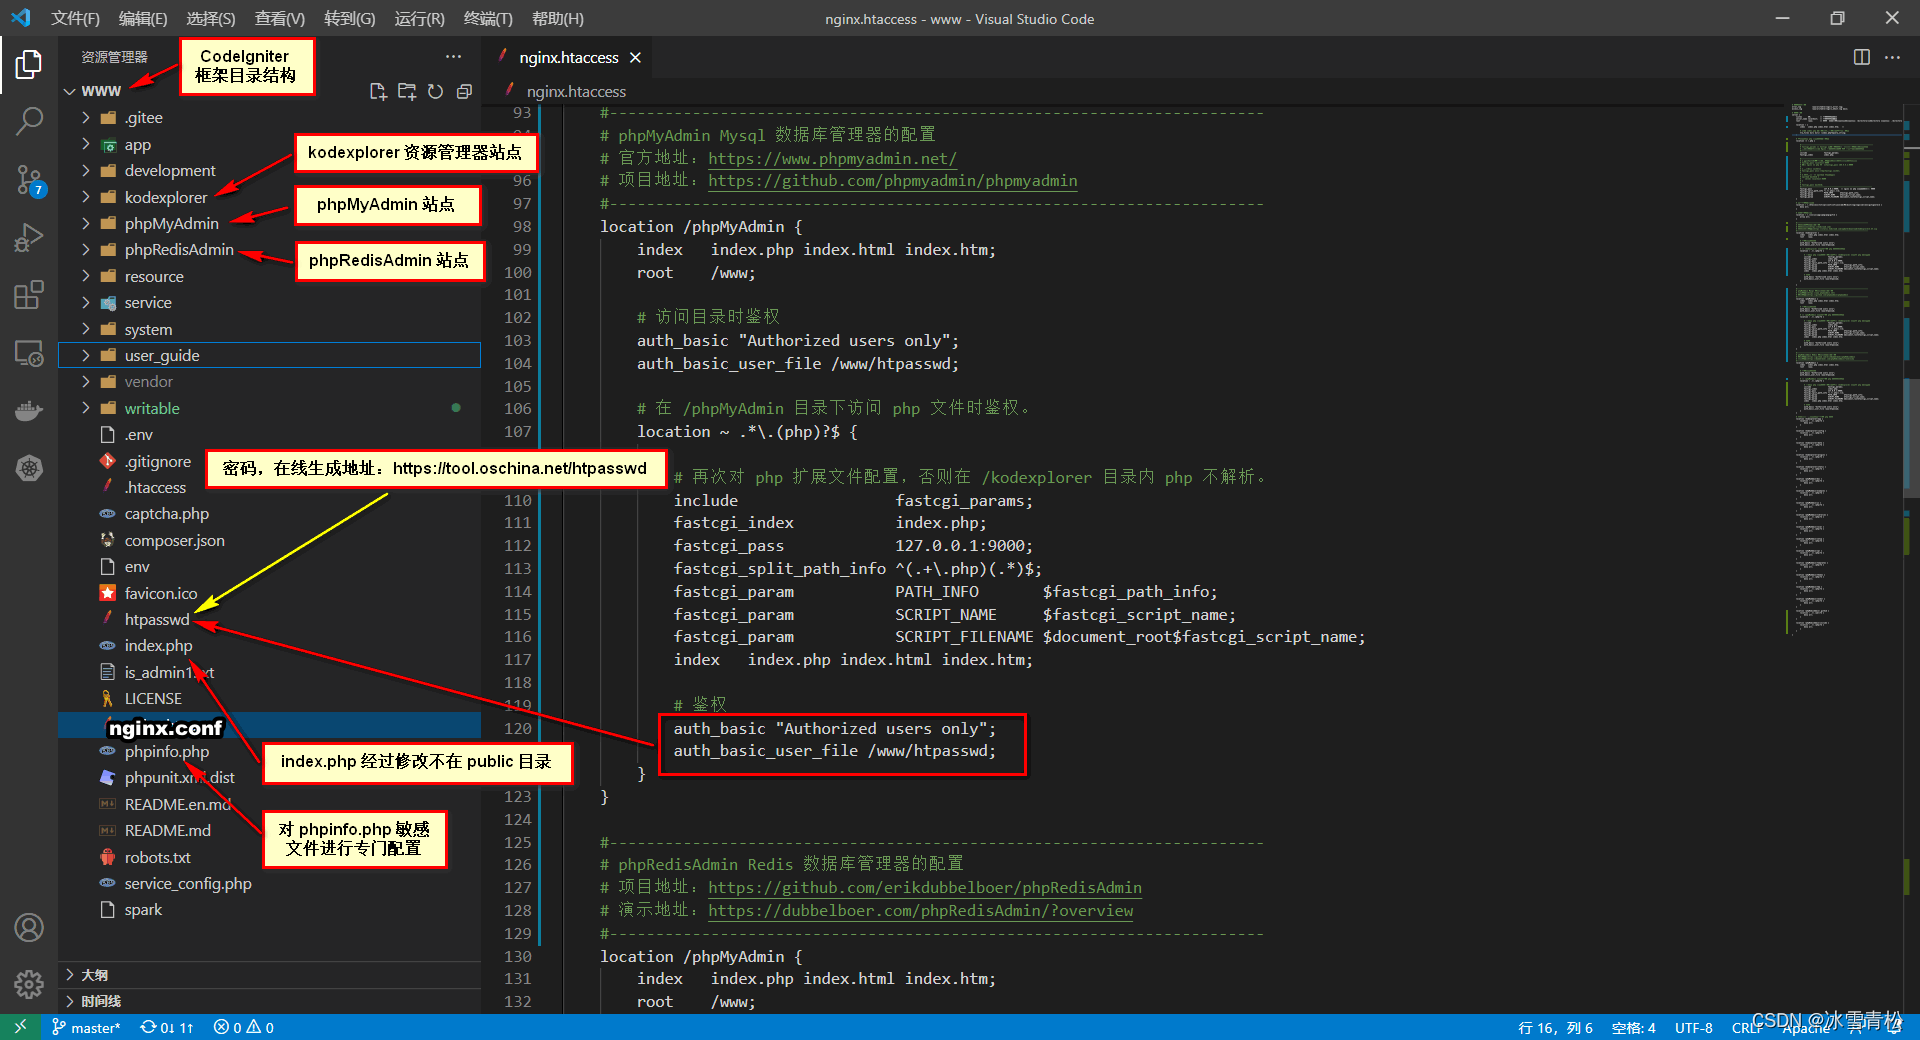Expand the resource folder
1920x1040 pixels.
tap(86, 276)
